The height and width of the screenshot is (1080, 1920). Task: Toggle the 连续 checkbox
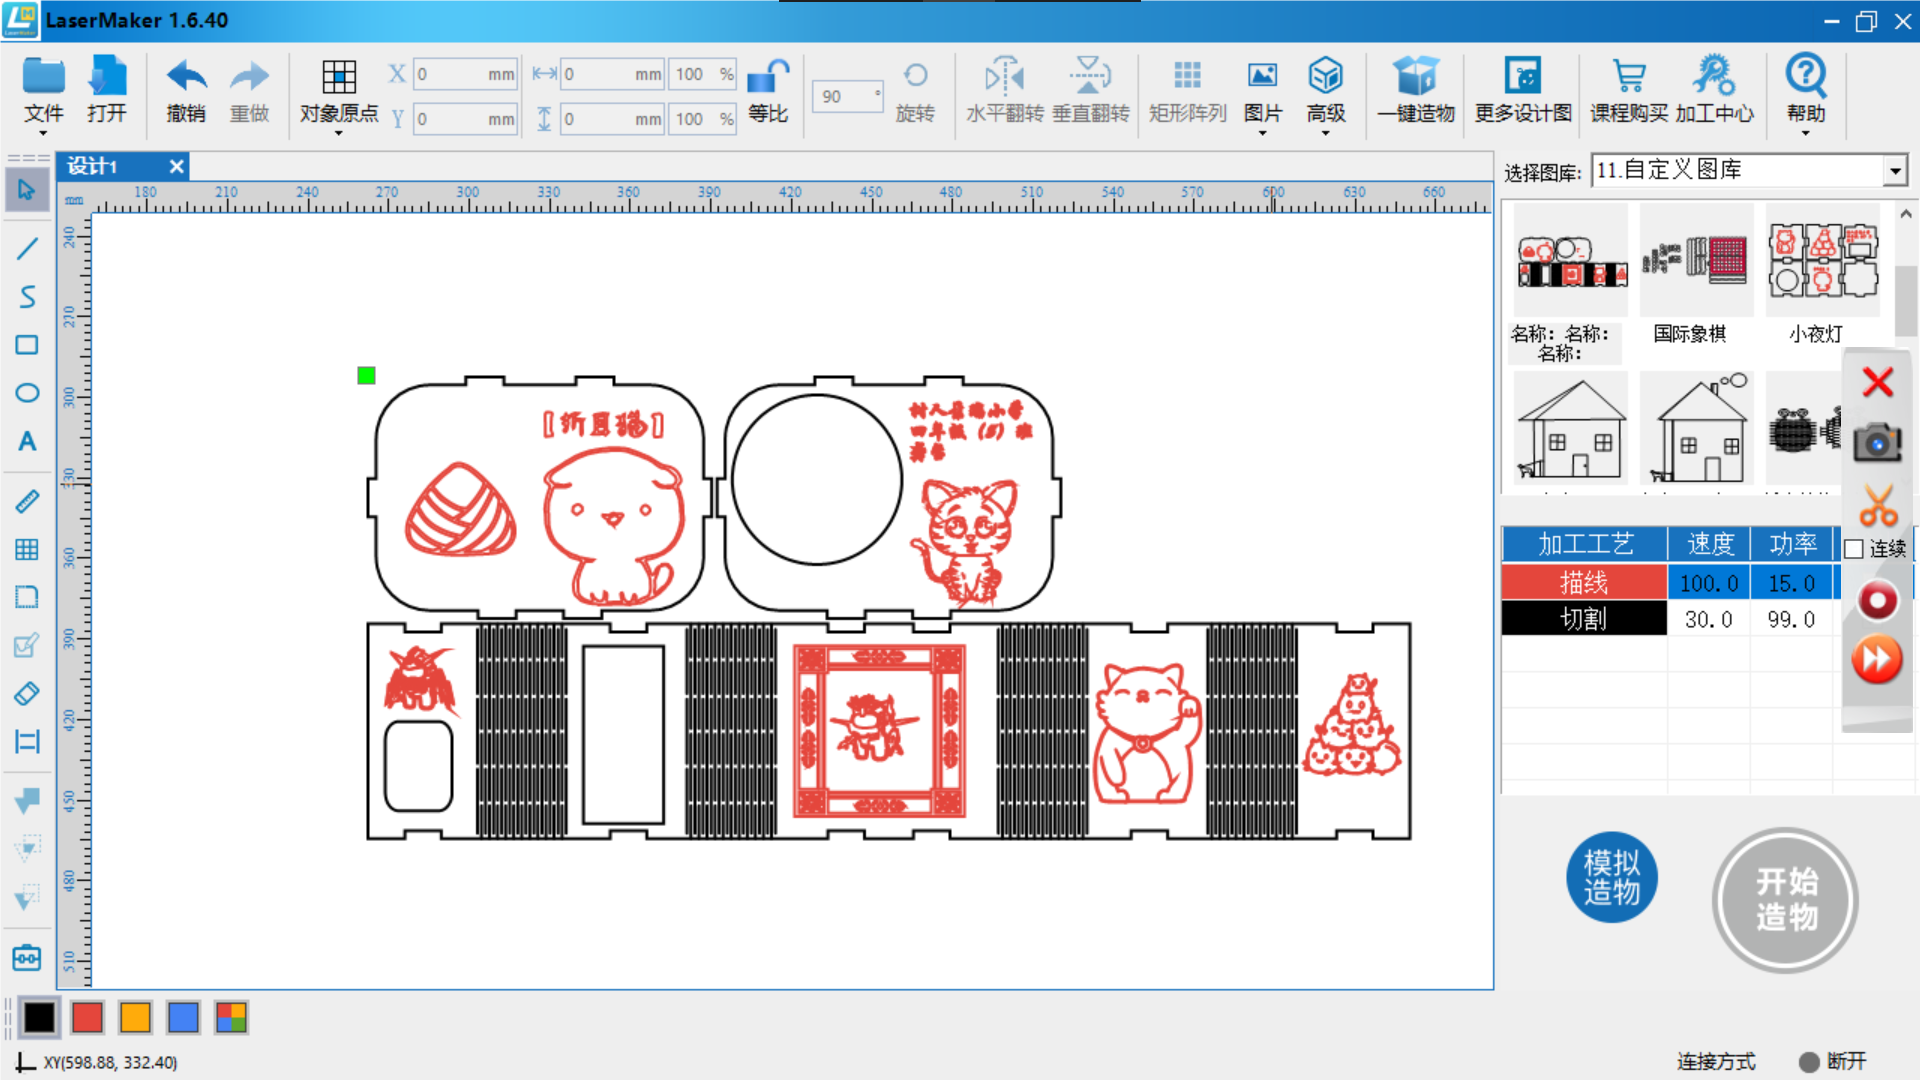coord(1853,549)
